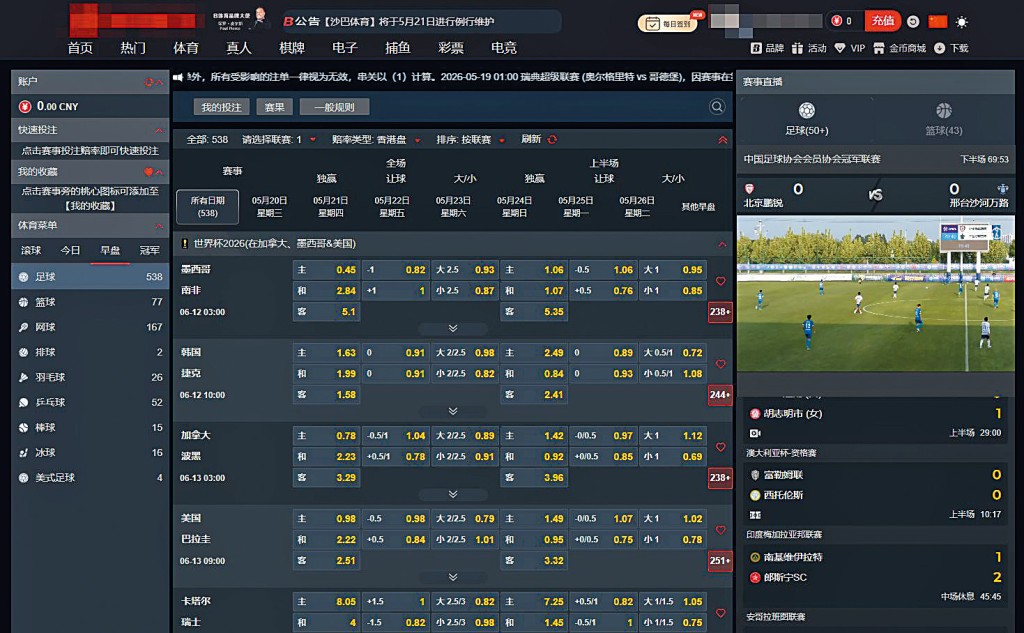Click the balance refresh icon beside 充值
1024x633 pixels.
[x=913, y=22]
